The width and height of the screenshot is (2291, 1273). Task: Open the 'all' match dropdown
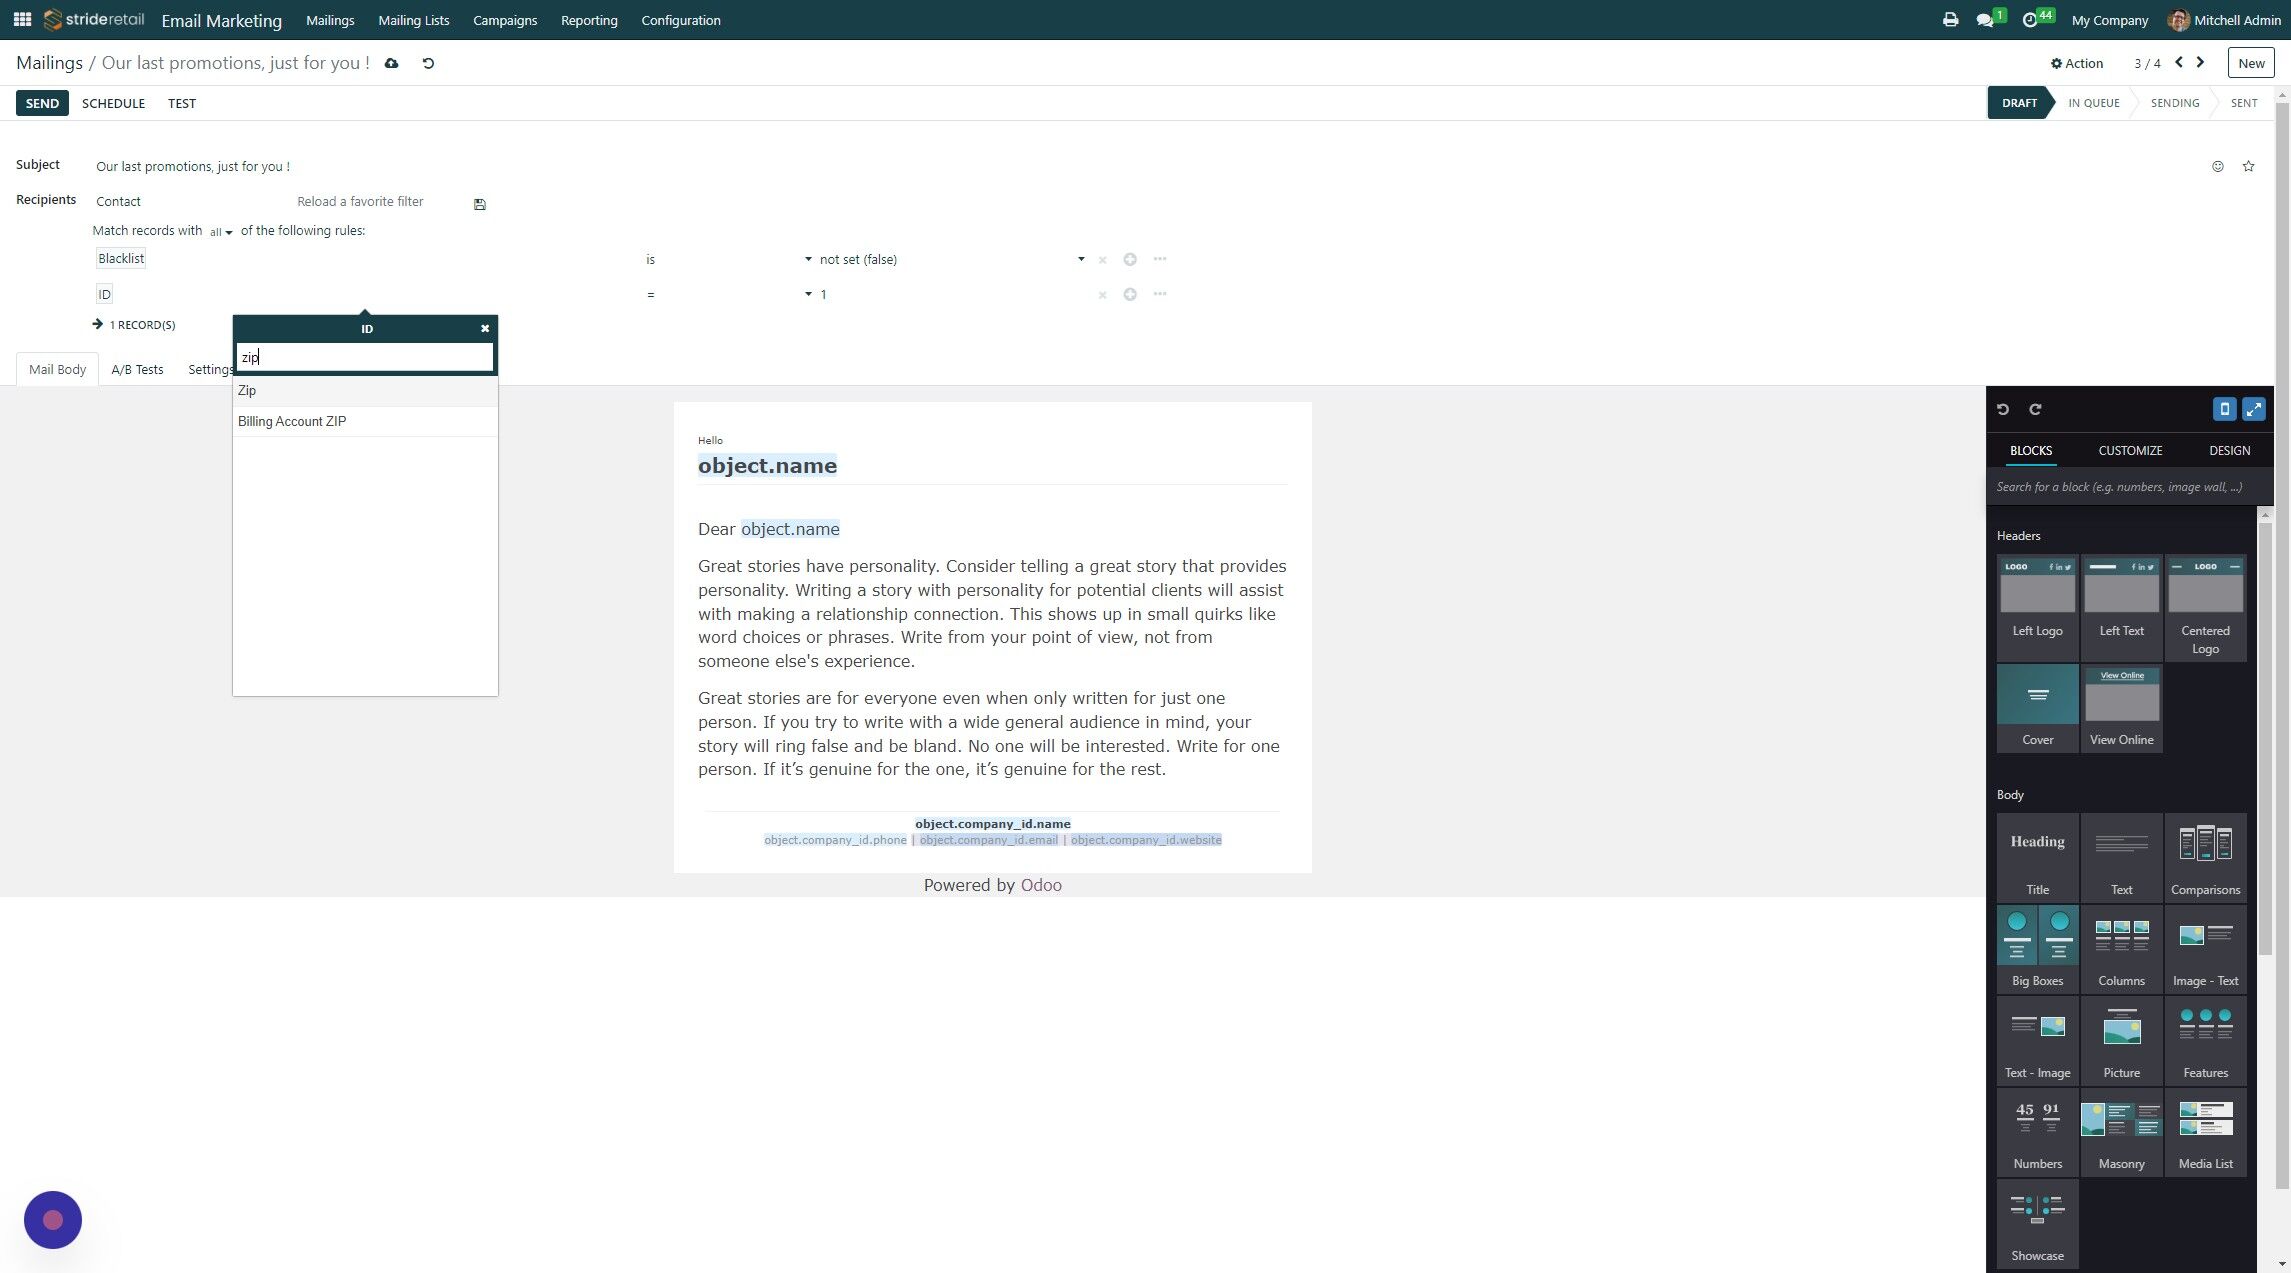click(221, 232)
